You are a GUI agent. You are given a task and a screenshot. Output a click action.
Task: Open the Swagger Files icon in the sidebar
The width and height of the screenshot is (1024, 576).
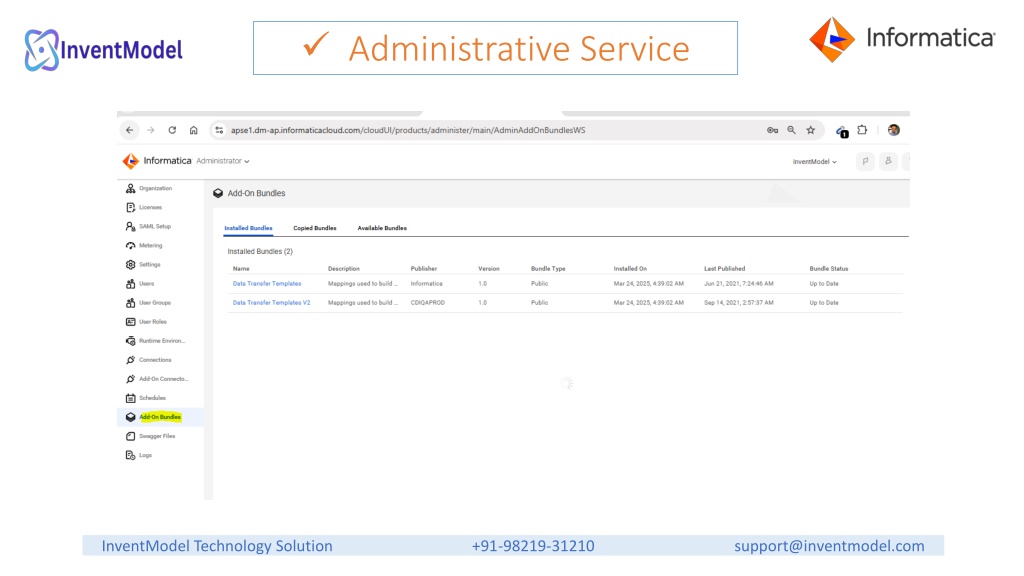click(x=131, y=436)
